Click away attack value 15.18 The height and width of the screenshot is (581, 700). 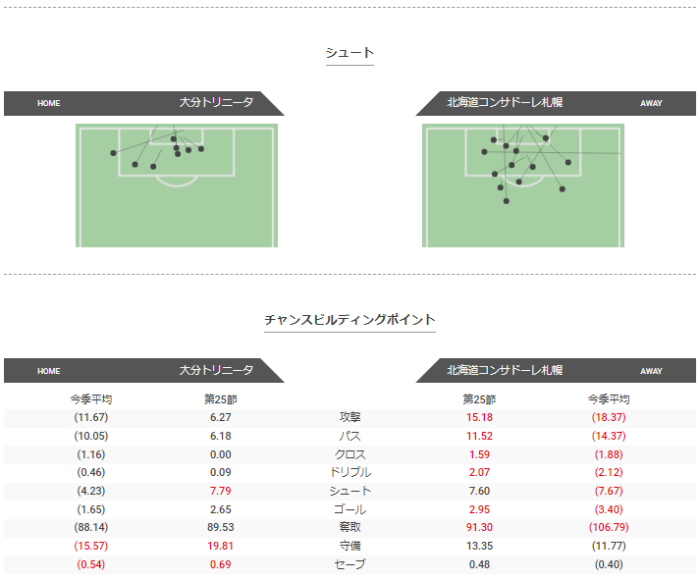tap(479, 417)
